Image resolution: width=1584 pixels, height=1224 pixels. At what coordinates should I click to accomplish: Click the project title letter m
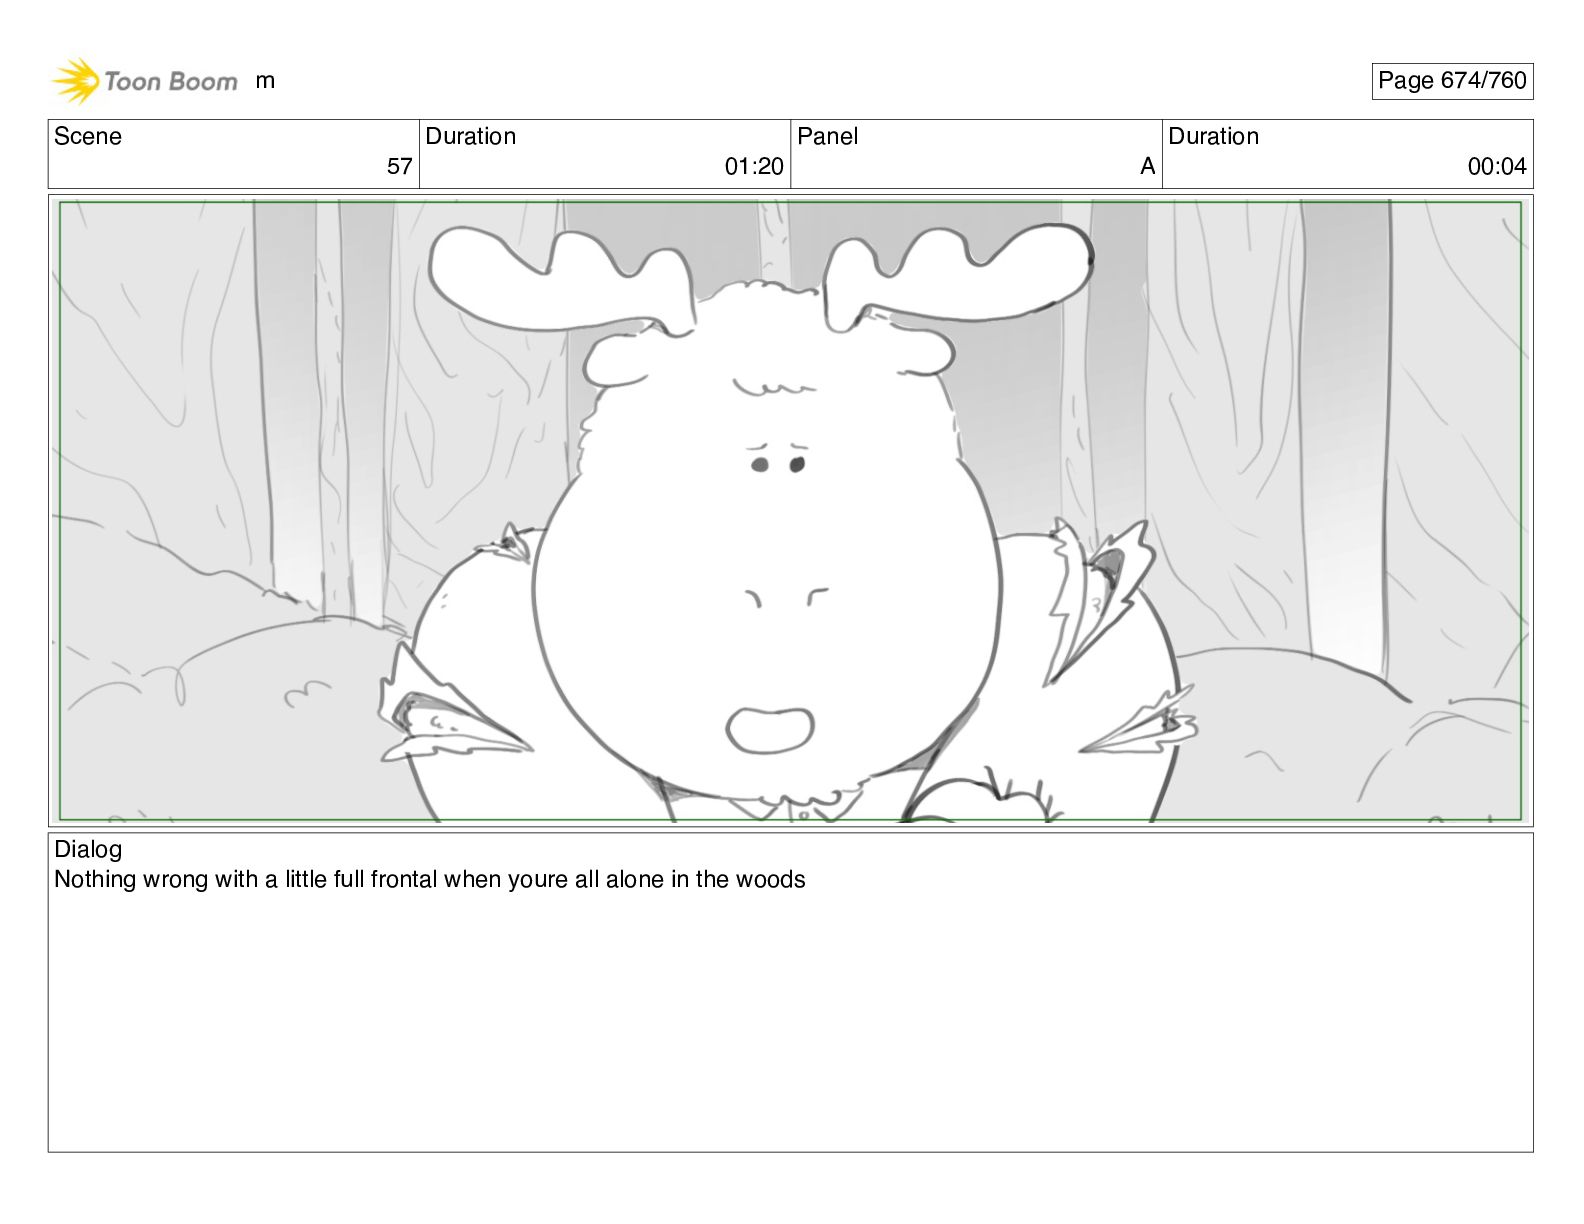[x=265, y=81]
